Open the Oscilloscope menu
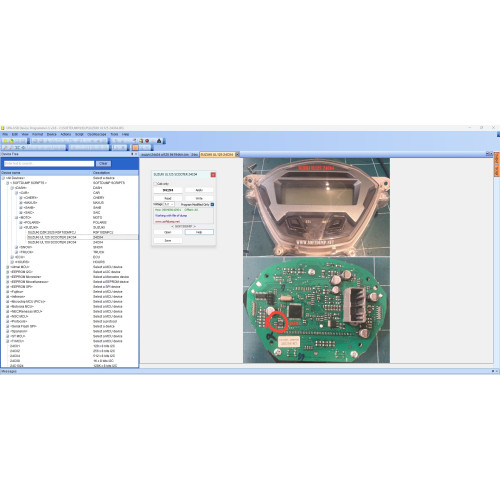Image resolution: width=500 pixels, height=500 pixels. click(97, 134)
